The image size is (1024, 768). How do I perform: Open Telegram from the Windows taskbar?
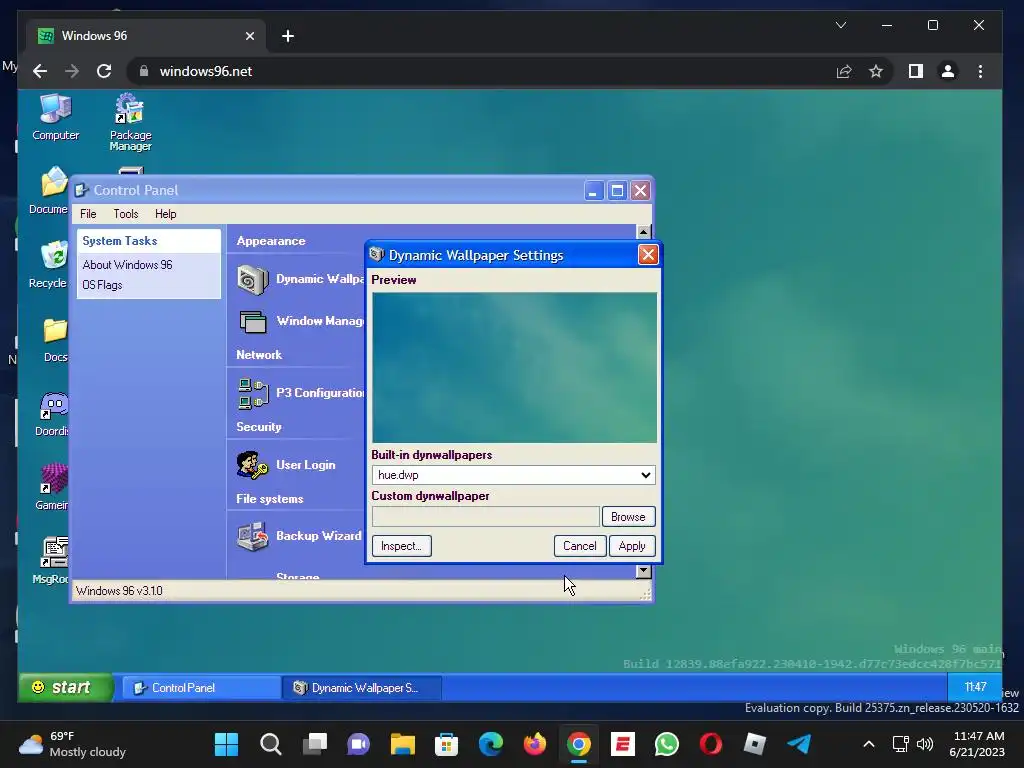click(x=799, y=744)
